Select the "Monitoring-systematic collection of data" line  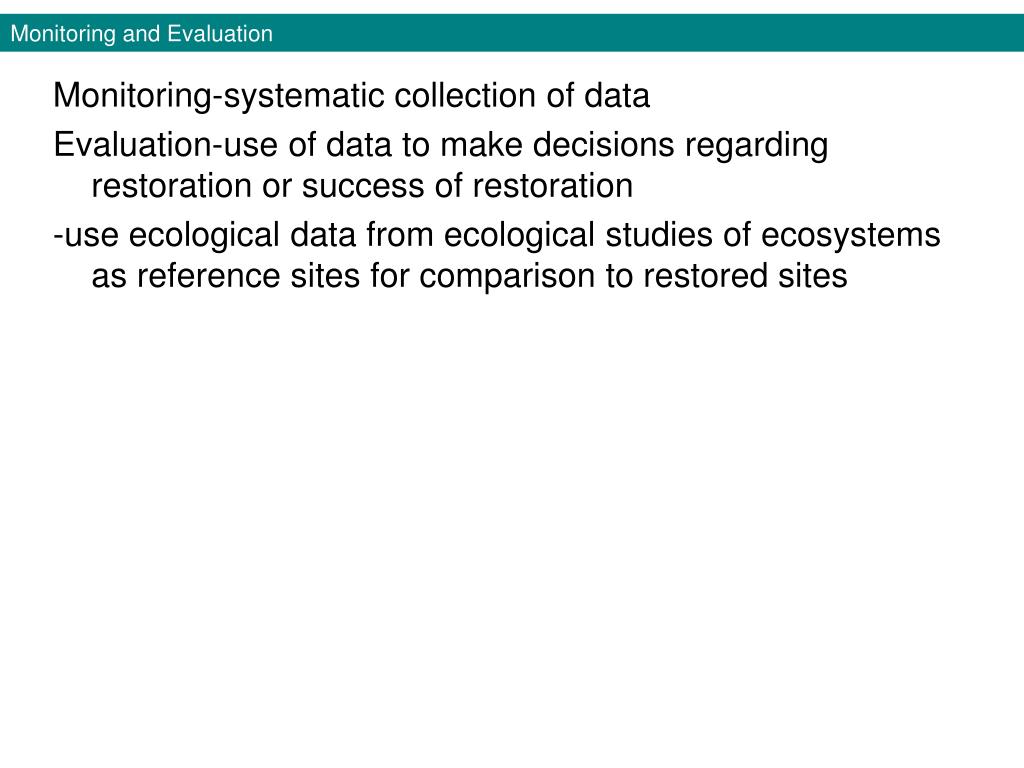351,96
